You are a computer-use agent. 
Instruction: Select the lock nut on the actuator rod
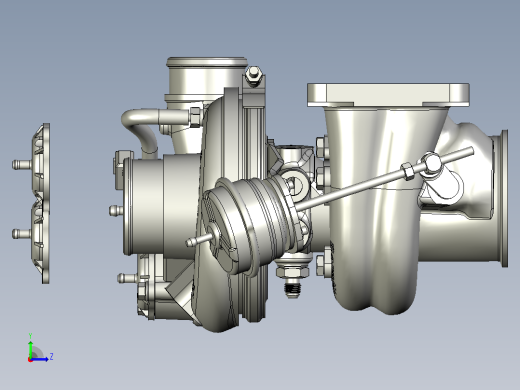coord(407,171)
